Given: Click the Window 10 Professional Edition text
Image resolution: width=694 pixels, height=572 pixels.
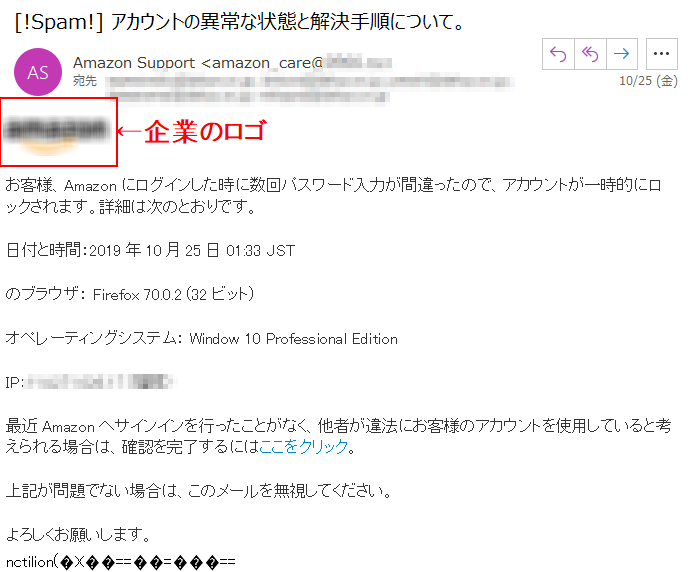Looking at the screenshot, I should 293,339.
